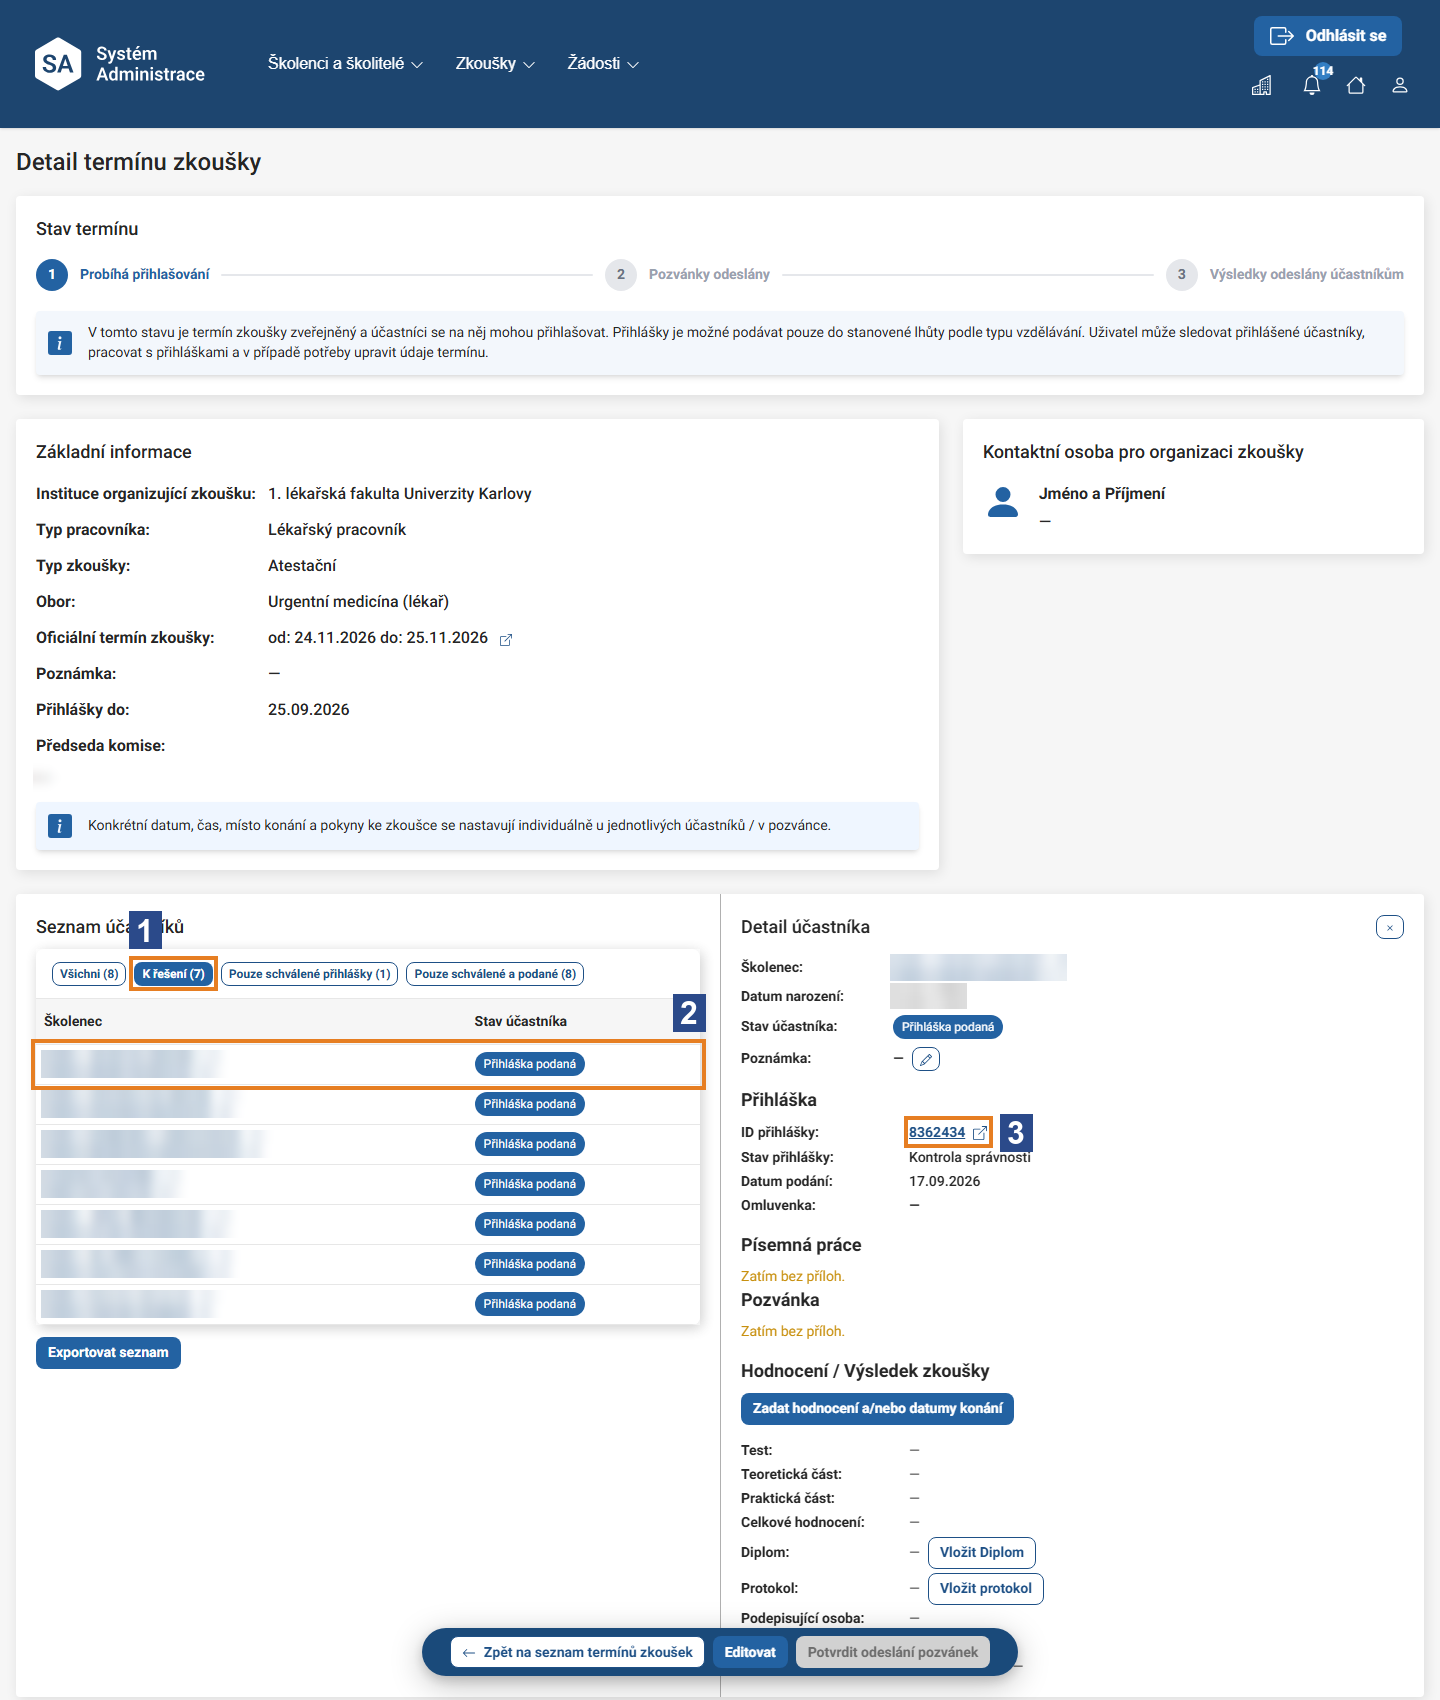Click Exportovat seznam button

(108, 1353)
